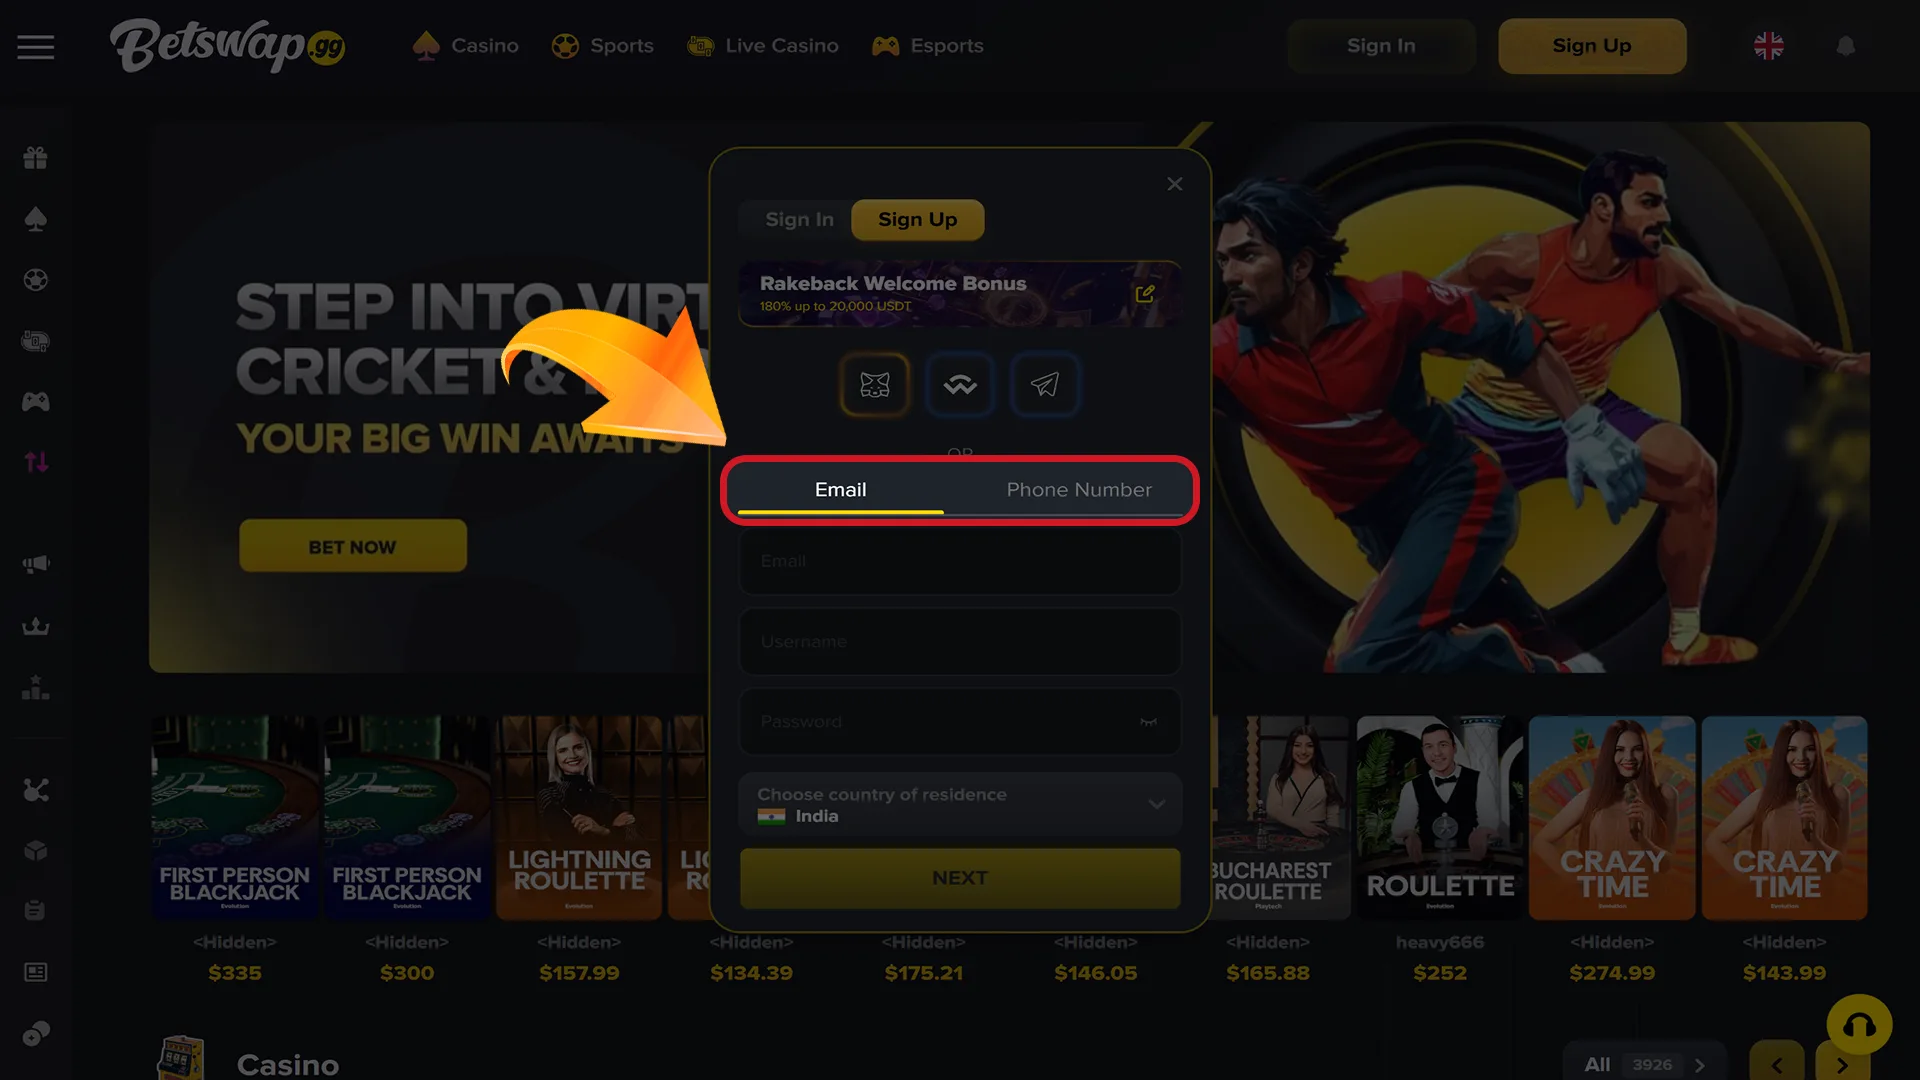Viewport: 1920px width, 1080px height.
Task: Toggle to Sign In mode
Action: coord(799,218)
